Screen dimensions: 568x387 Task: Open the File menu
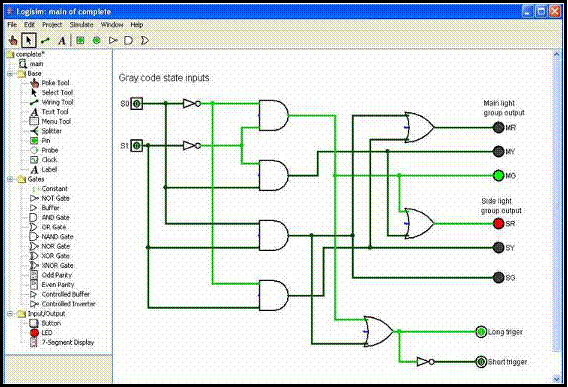pos(12,25)
